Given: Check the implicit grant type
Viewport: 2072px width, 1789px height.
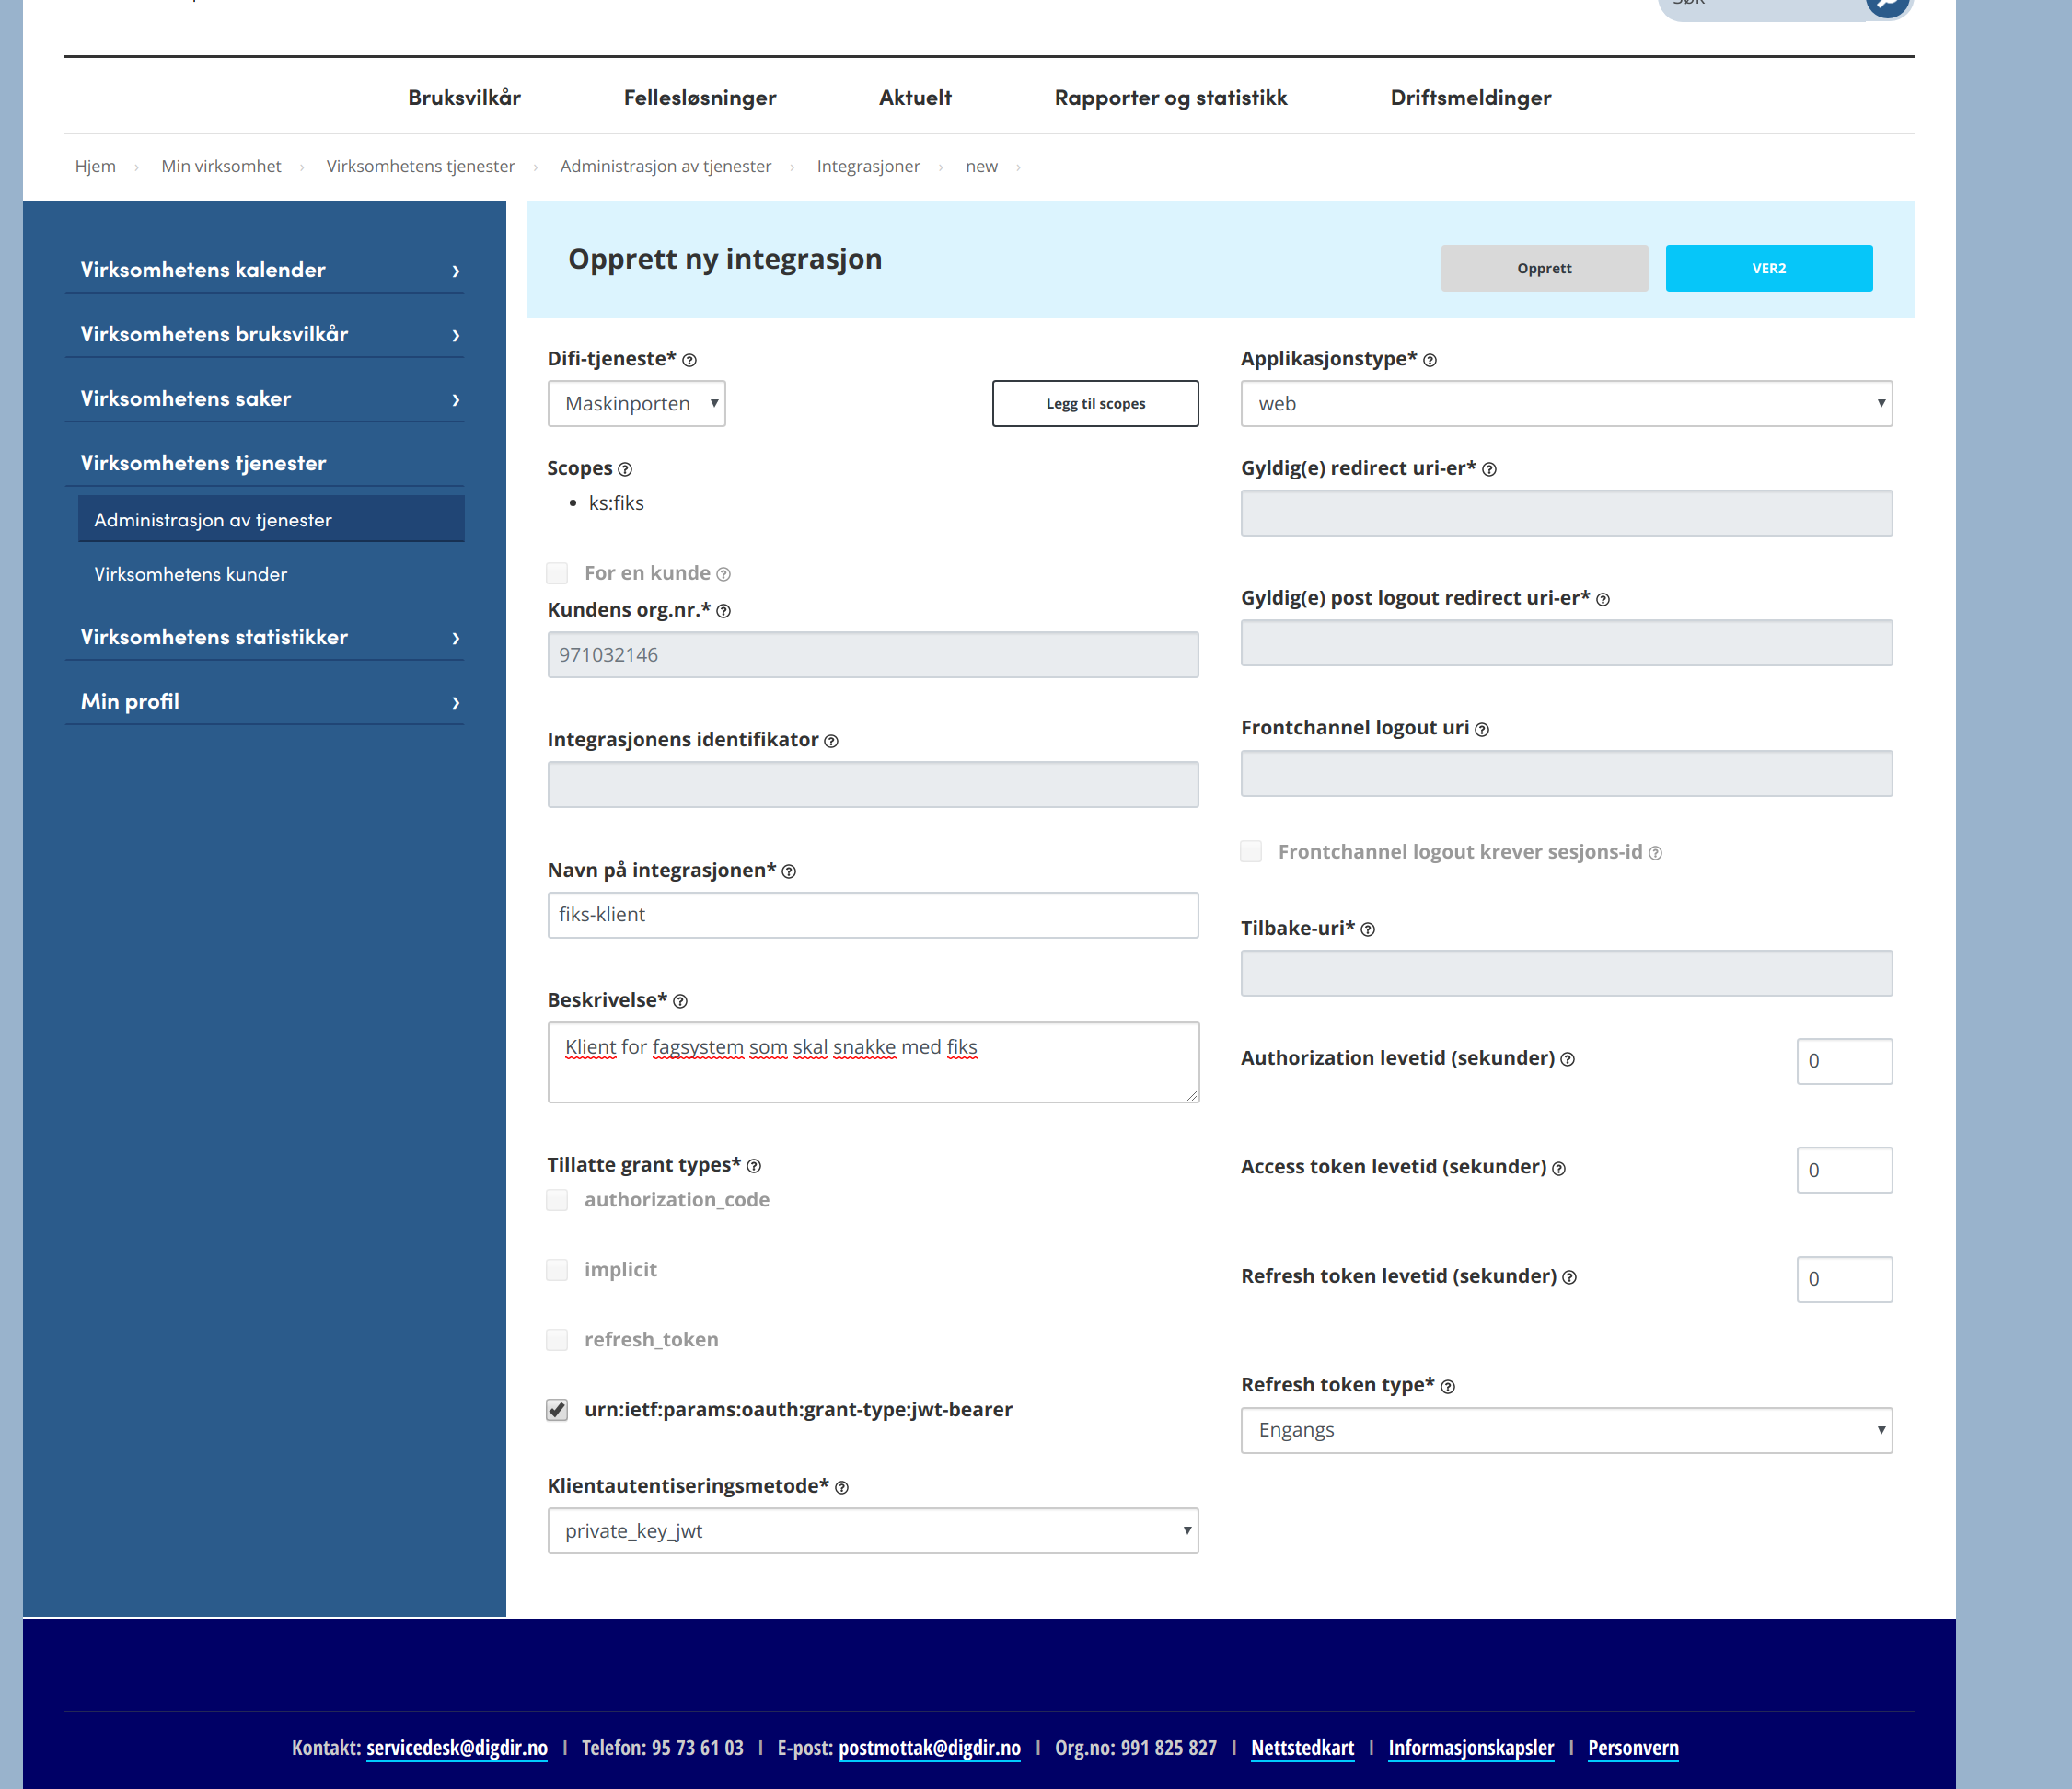Looking at the screenshot, I should [557, 1270].
